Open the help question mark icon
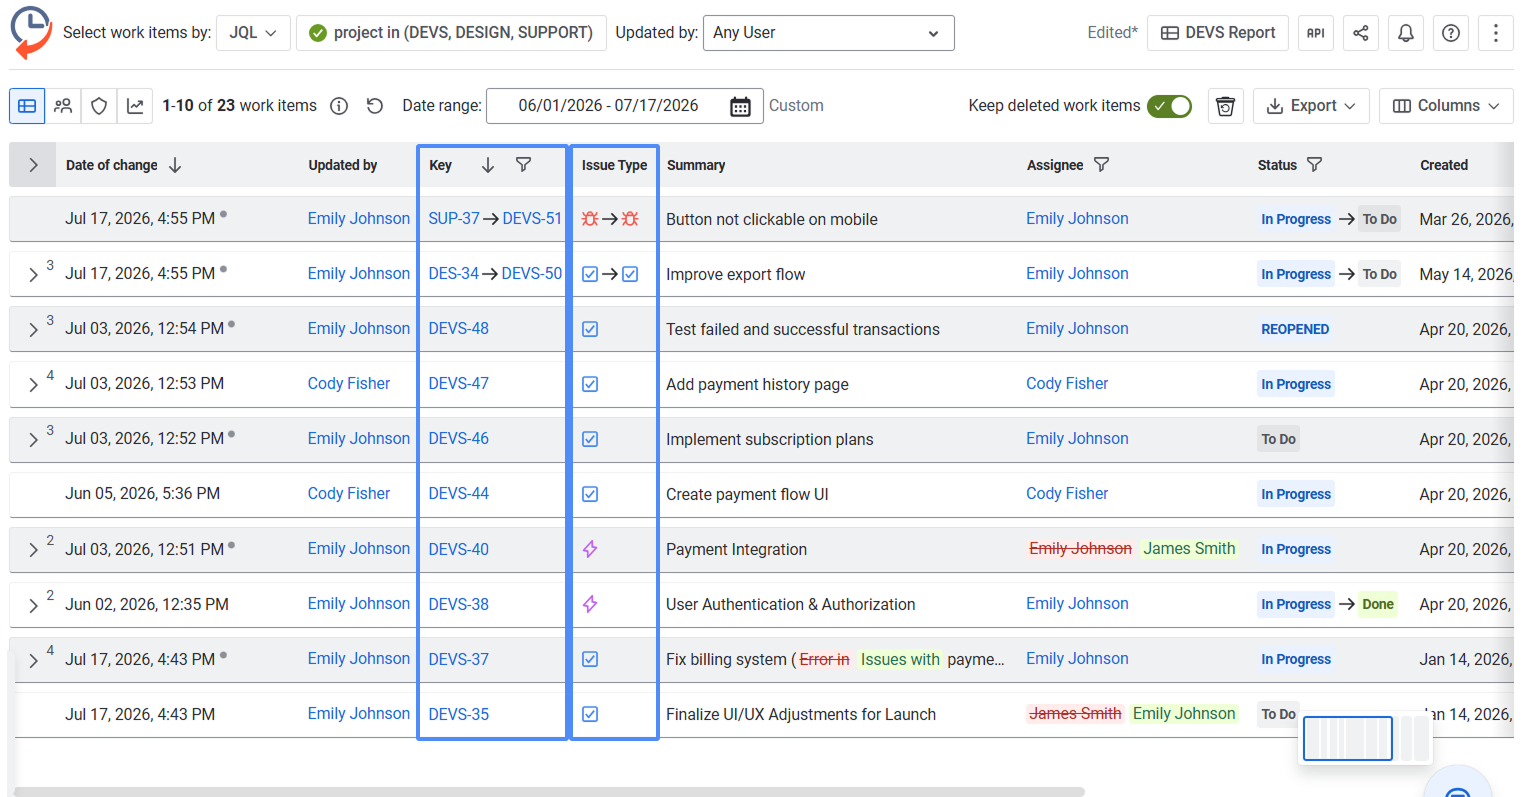Screen dimensions: 1523x797 tap(1450, 33)
